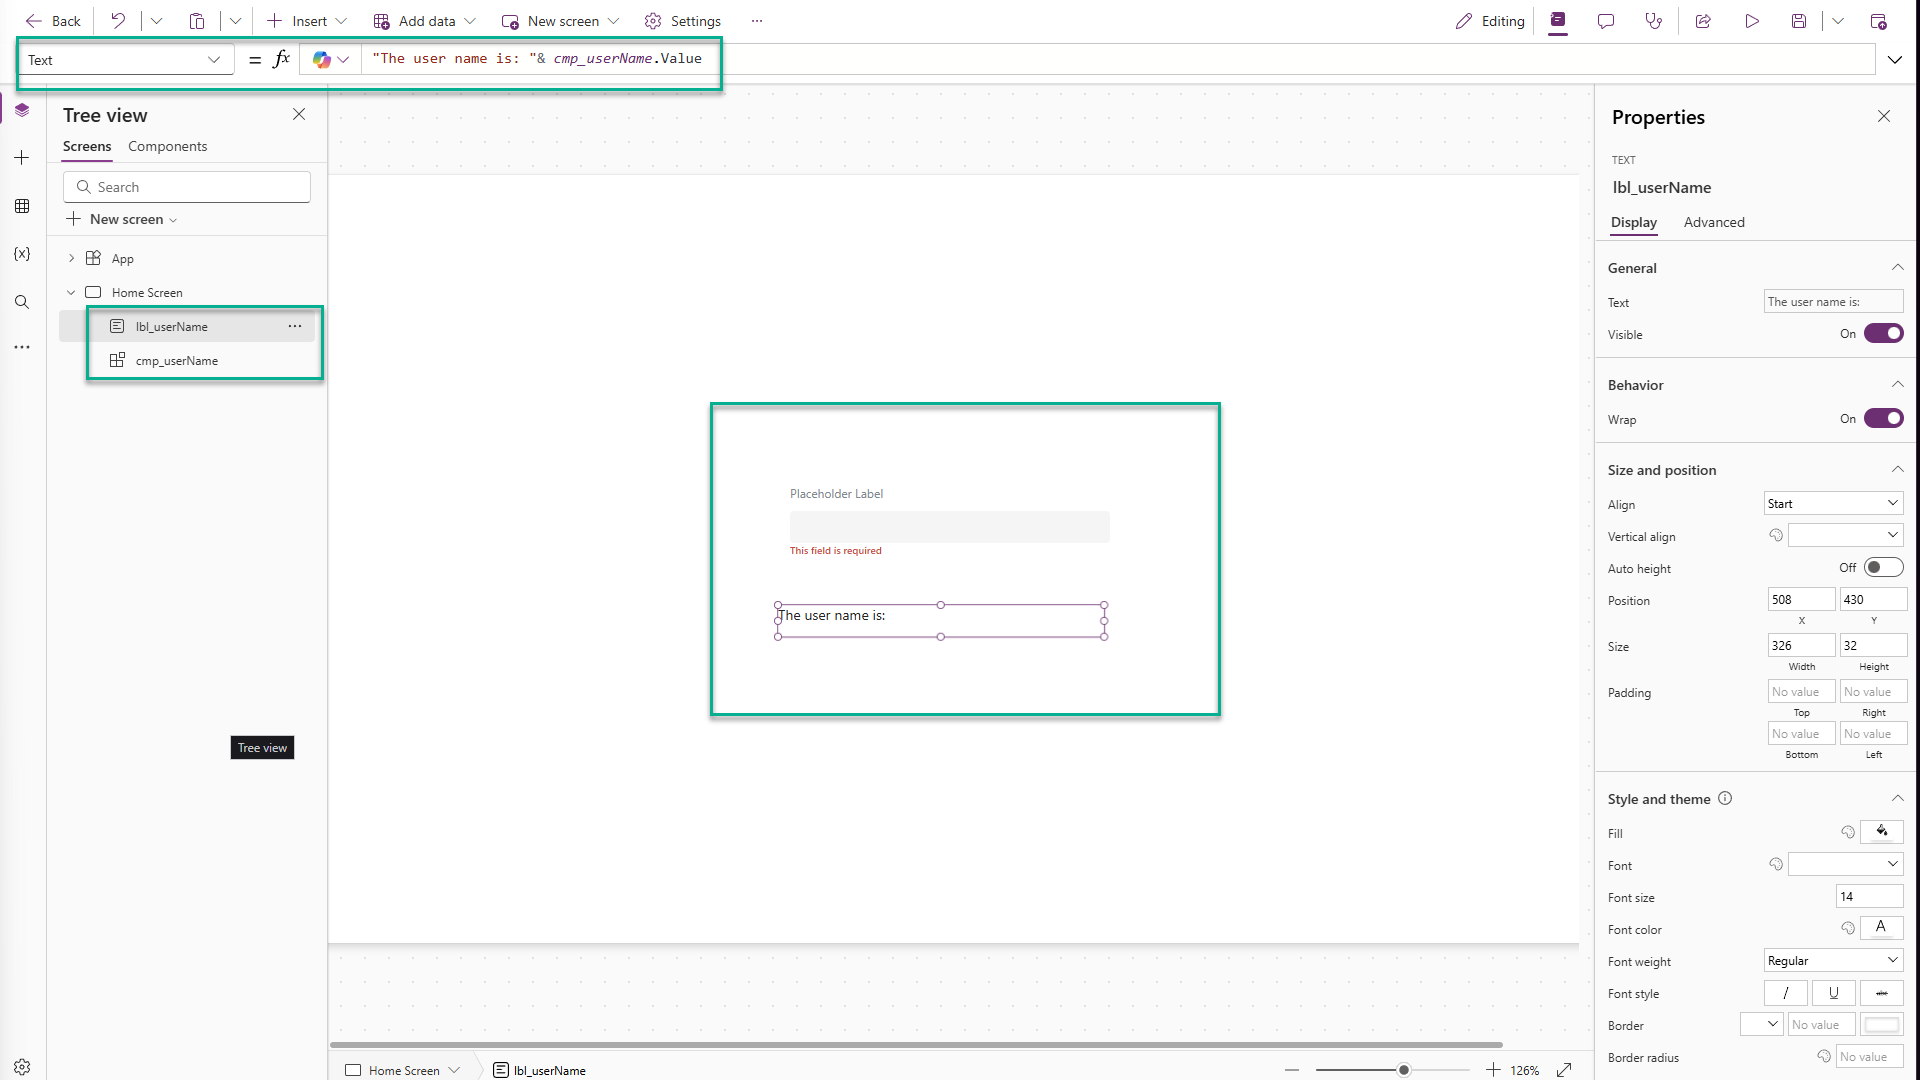
Task: Click the Preview app play icon
Action: [1752, 21]
